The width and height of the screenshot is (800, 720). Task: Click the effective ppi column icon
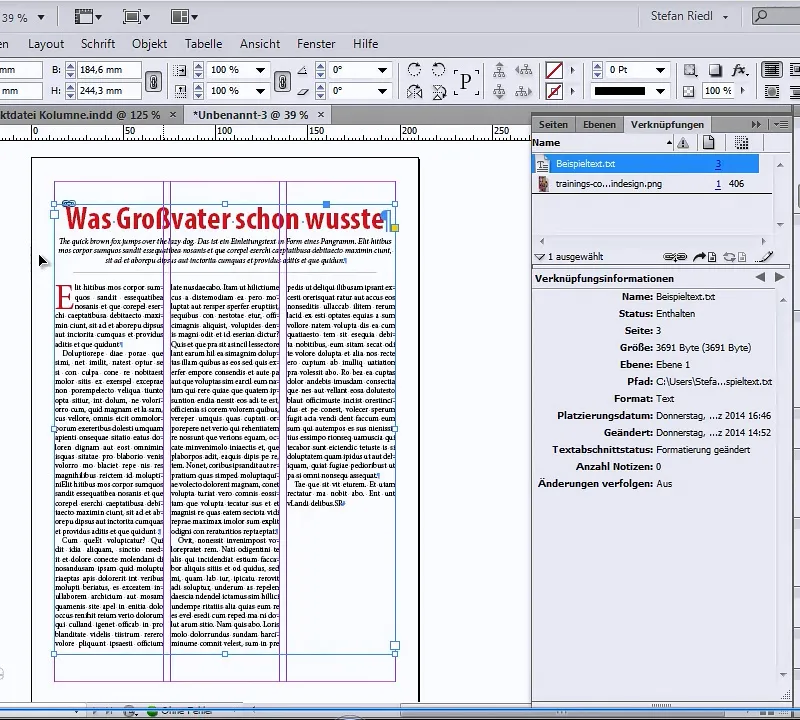[x=741, y=143]
